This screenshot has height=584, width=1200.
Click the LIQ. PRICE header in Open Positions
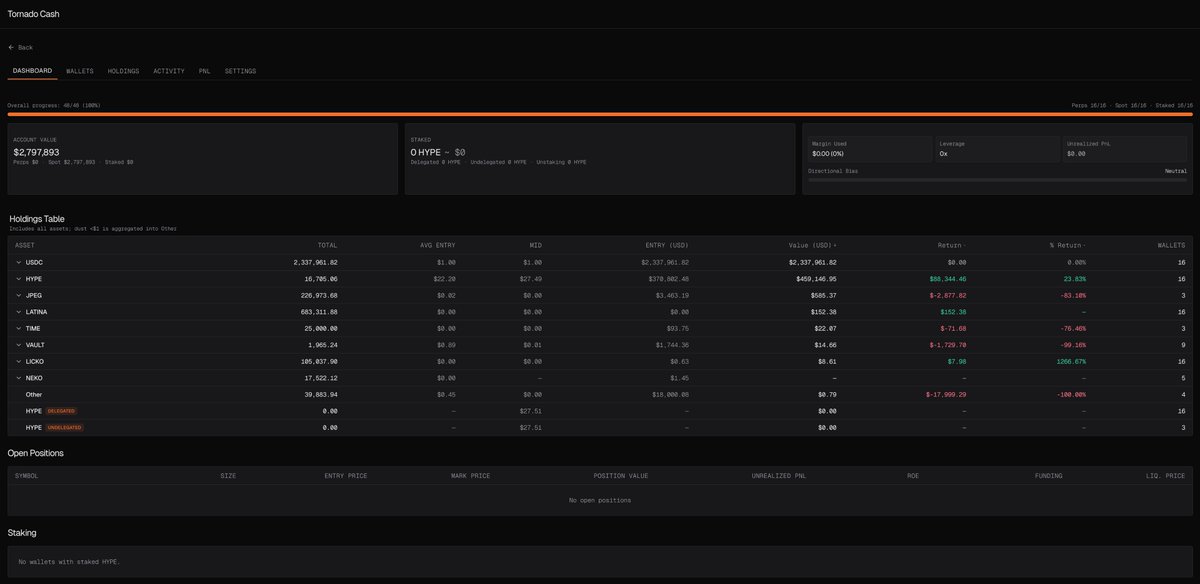click(x=1165, y=476)
